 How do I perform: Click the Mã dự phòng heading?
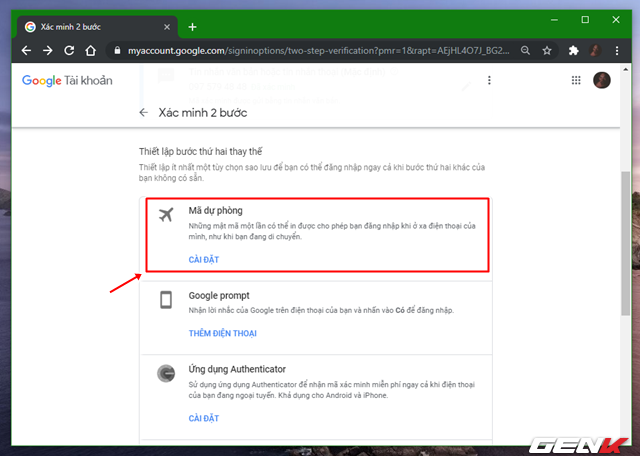pyautogui.click(x=216, y=211)
